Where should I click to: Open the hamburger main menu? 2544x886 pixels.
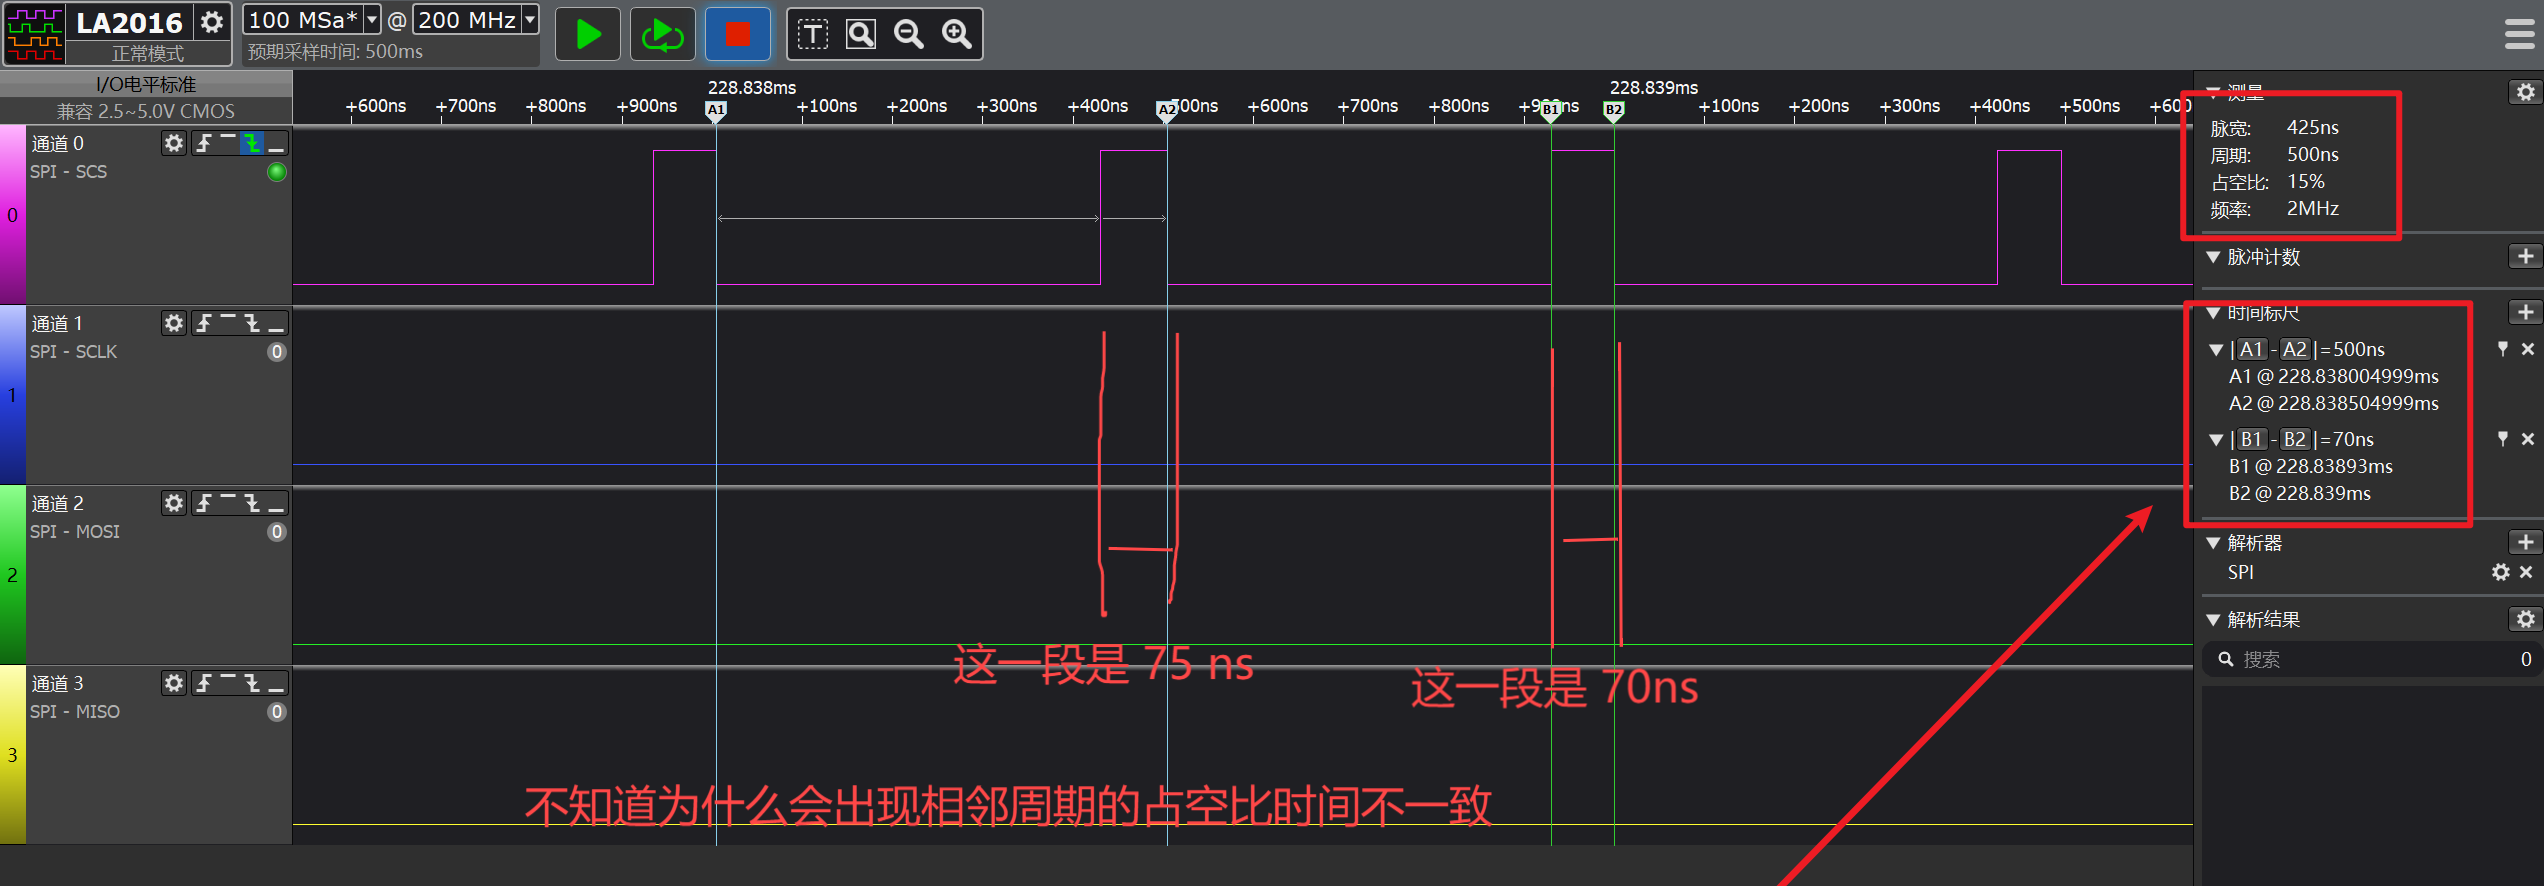pos(2521,35)
